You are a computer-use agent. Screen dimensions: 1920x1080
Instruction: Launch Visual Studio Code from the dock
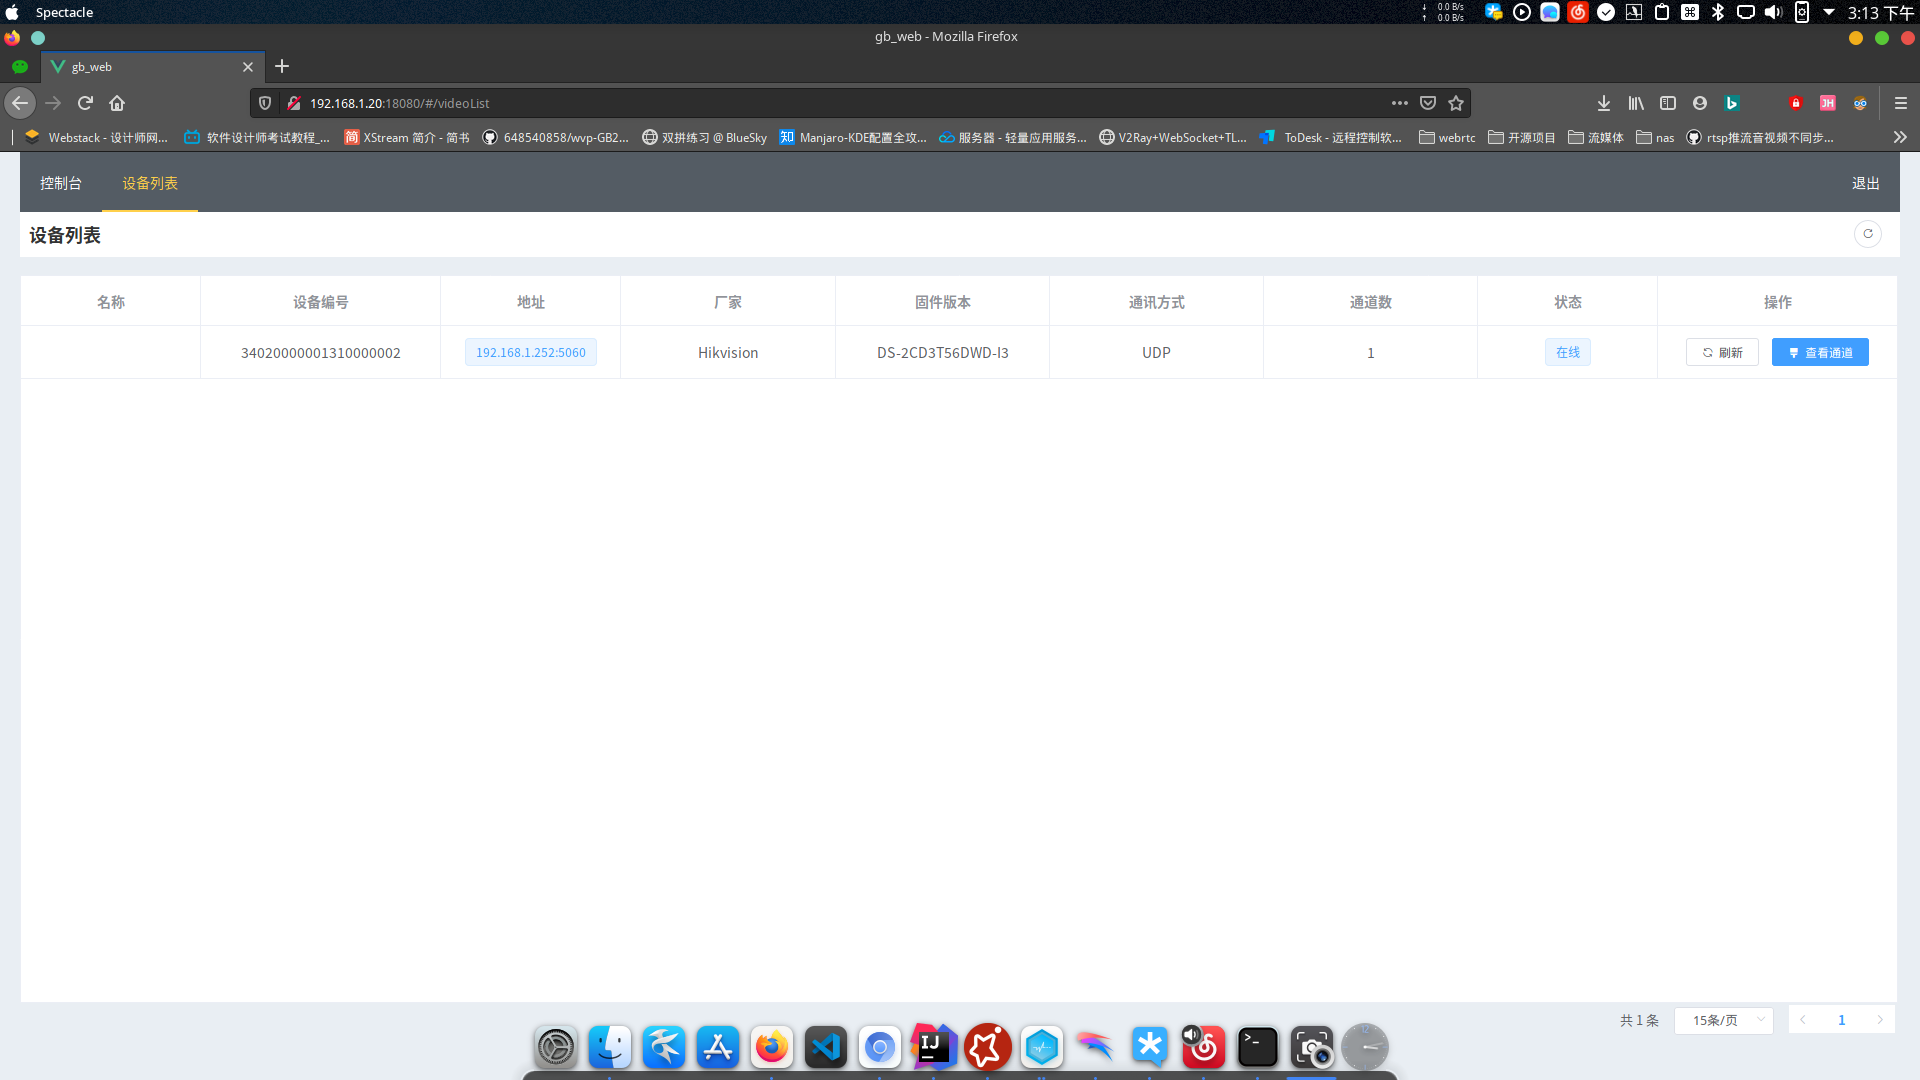coord(825,1047)
